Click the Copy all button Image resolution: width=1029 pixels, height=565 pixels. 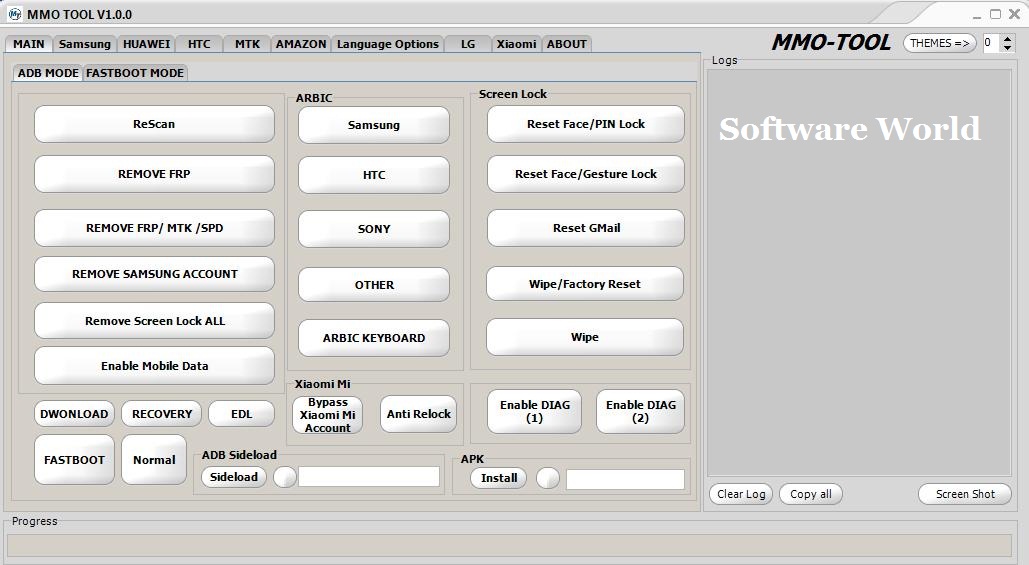pos(810,494)
